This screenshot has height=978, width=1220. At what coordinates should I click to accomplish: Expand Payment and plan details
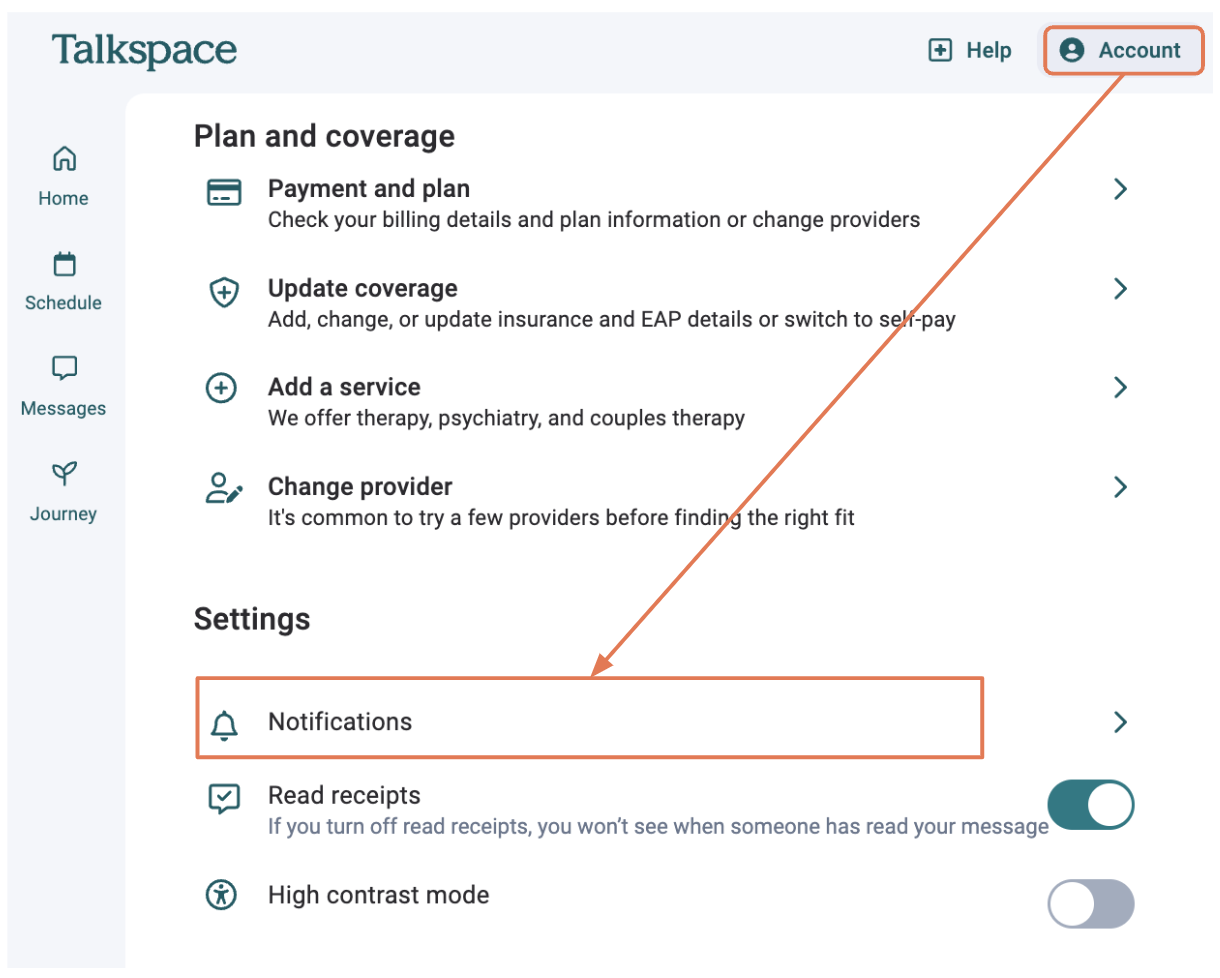point(1120,188)
